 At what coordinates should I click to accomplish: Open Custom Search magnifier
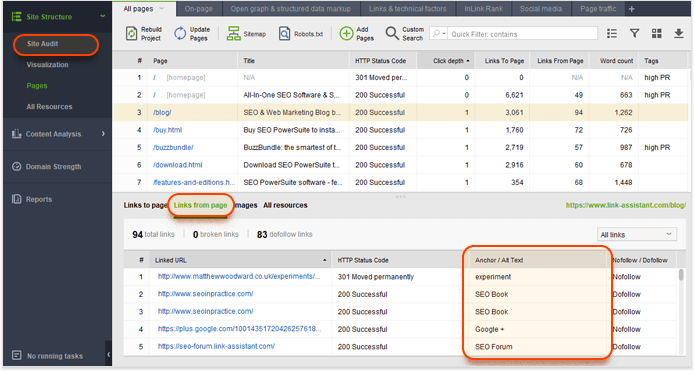pyautogui.click(x=392, y=33)
